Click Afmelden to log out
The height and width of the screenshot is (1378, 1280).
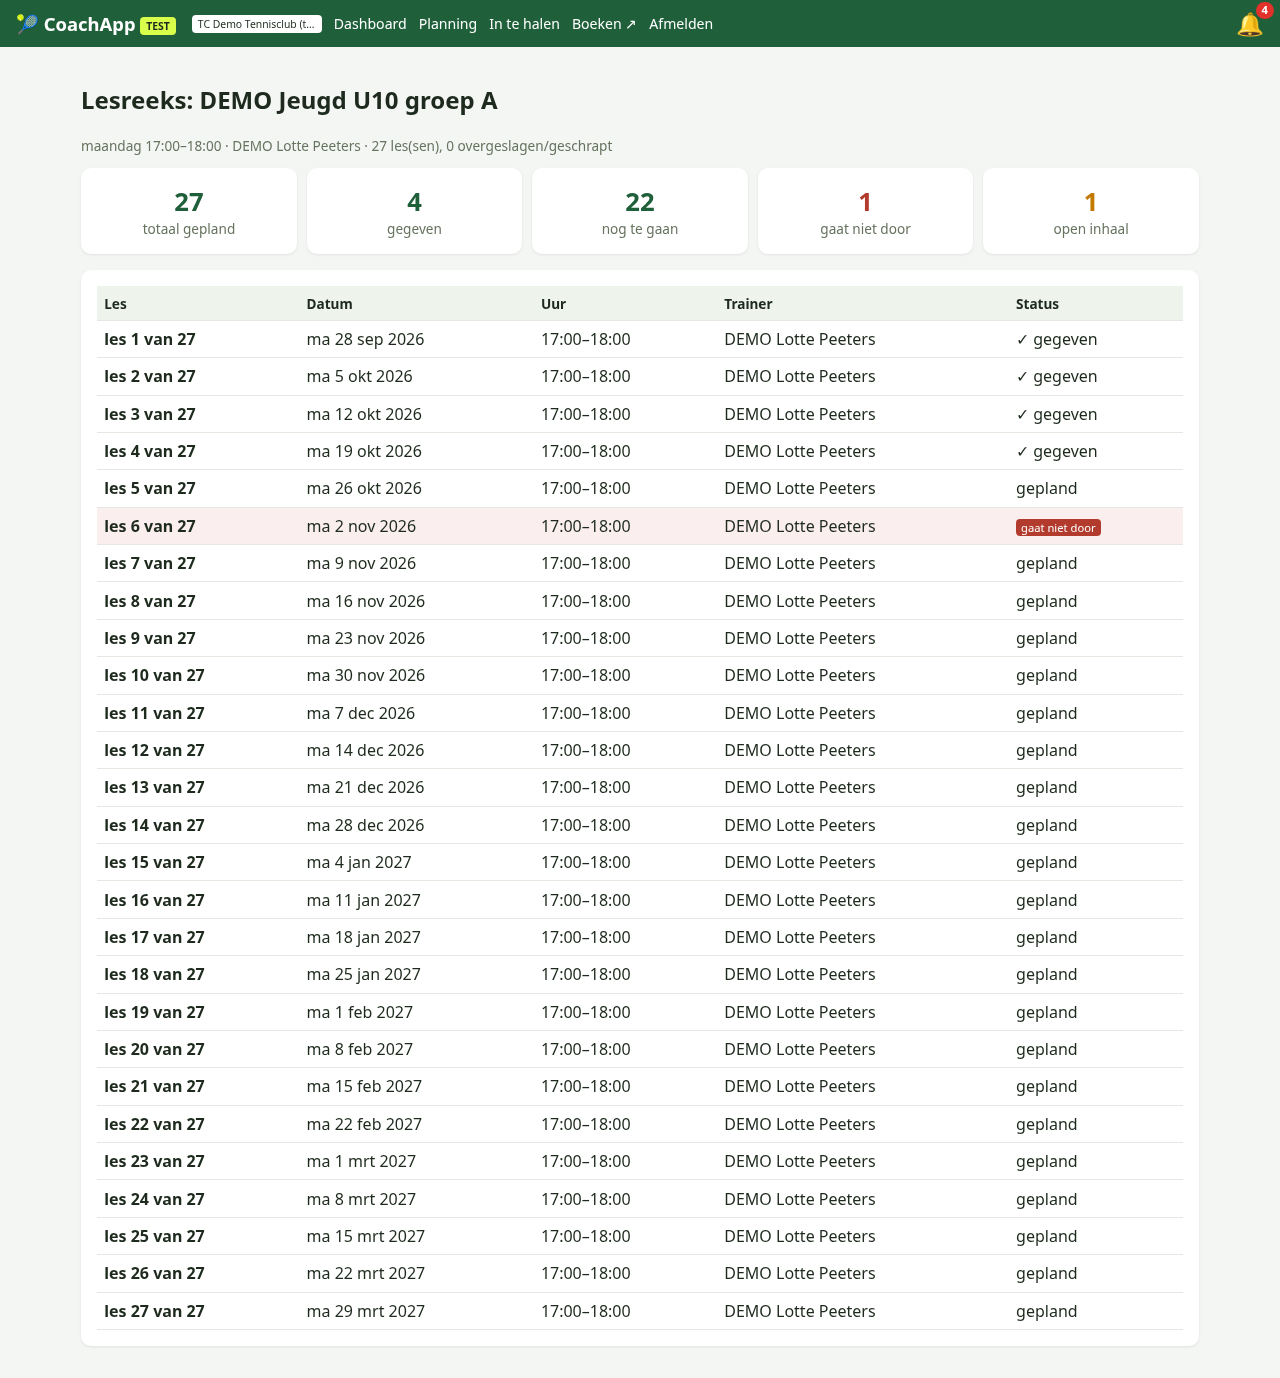[x=681, y=24]
